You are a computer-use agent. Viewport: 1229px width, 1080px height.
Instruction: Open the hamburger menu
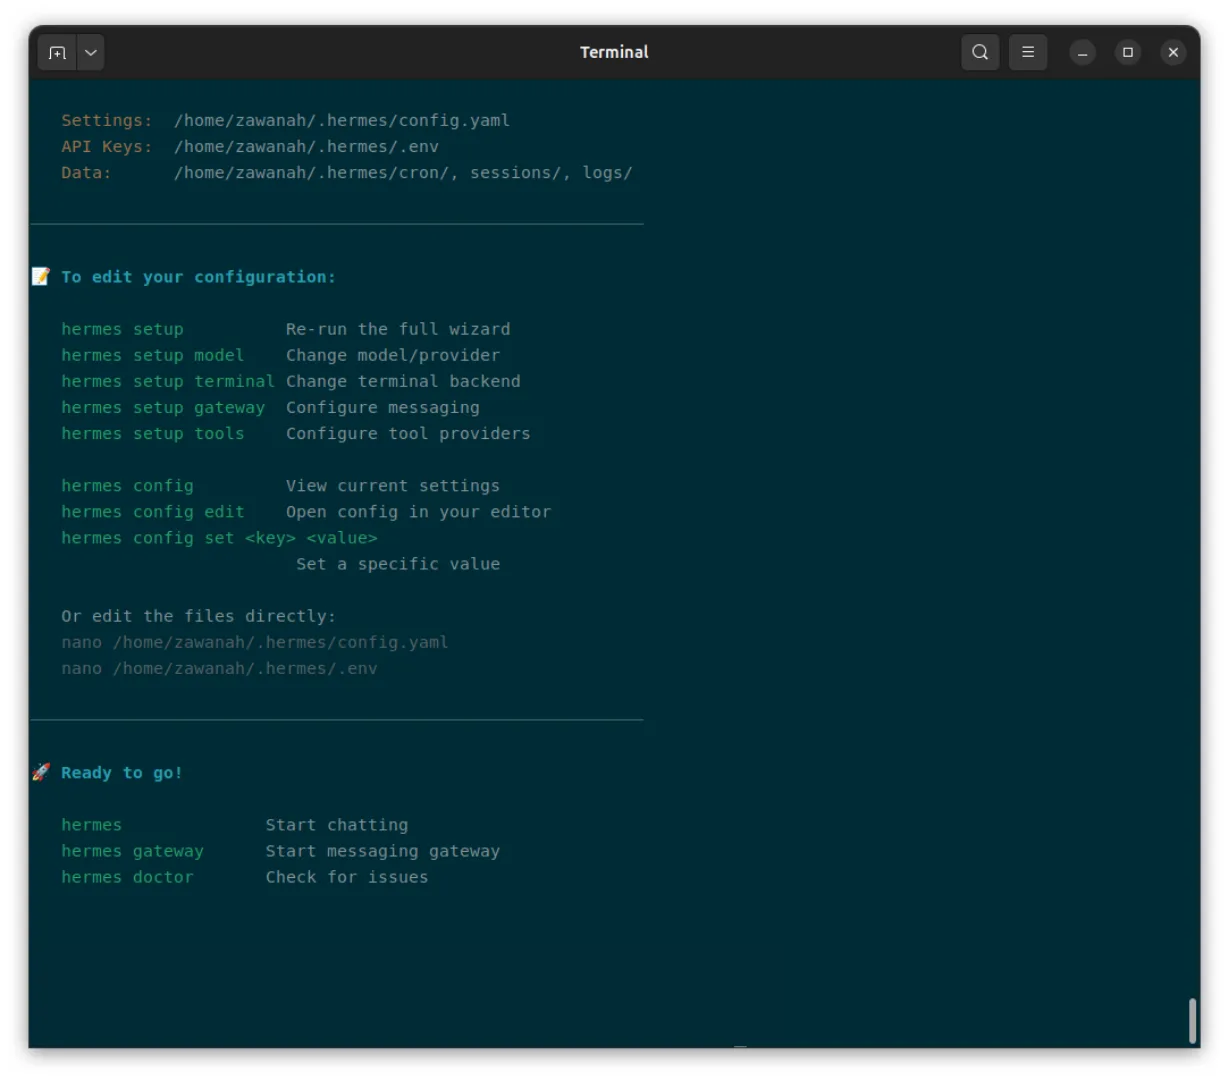(1028, 52)
